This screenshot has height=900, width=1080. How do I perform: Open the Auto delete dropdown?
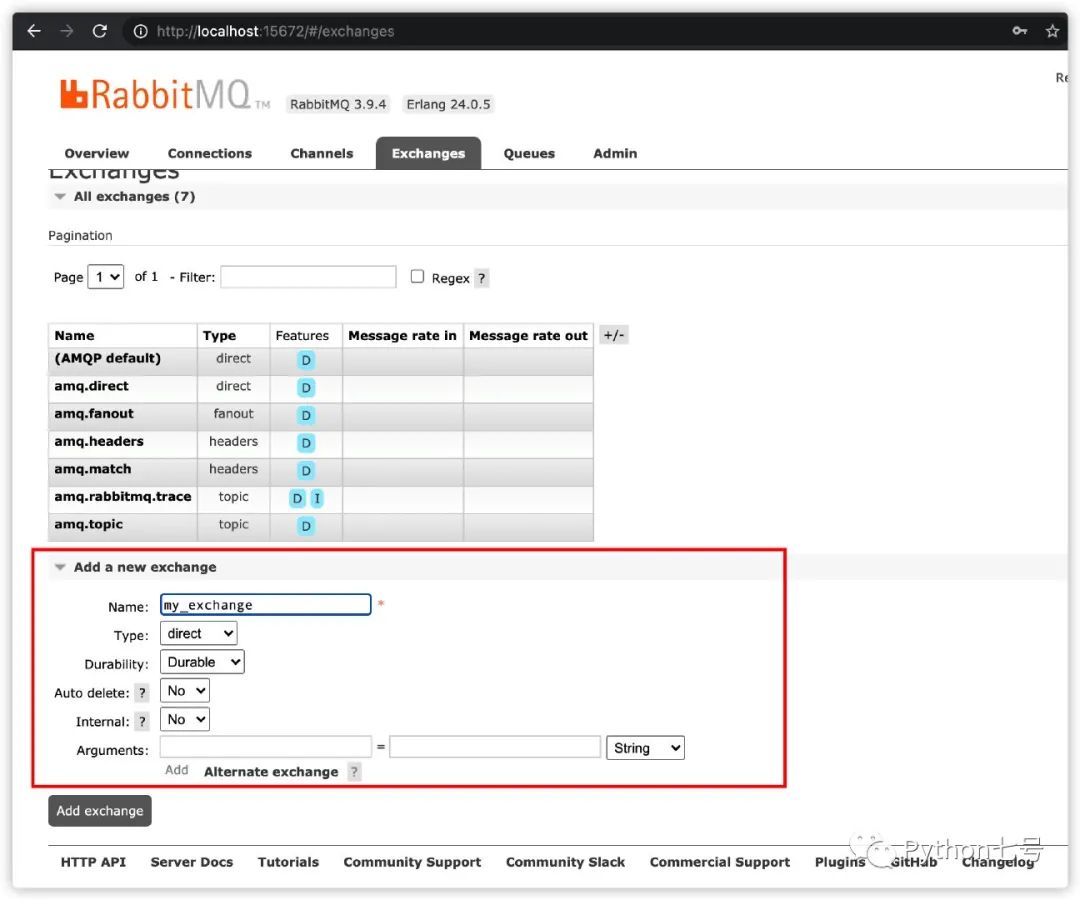click(x=185, y=691)
